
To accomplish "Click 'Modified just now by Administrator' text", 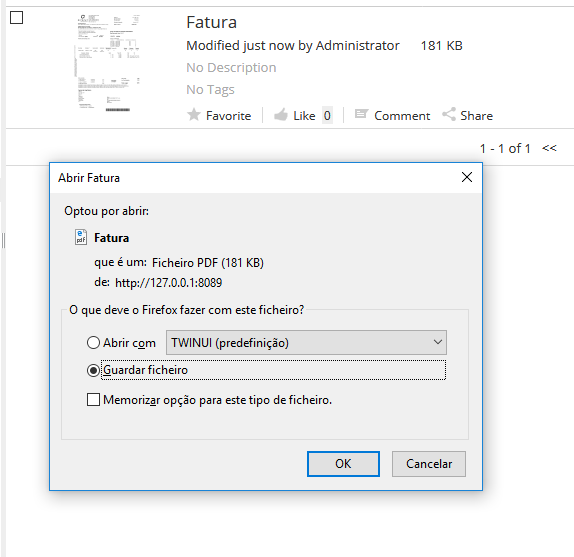I will click(293, 46).
